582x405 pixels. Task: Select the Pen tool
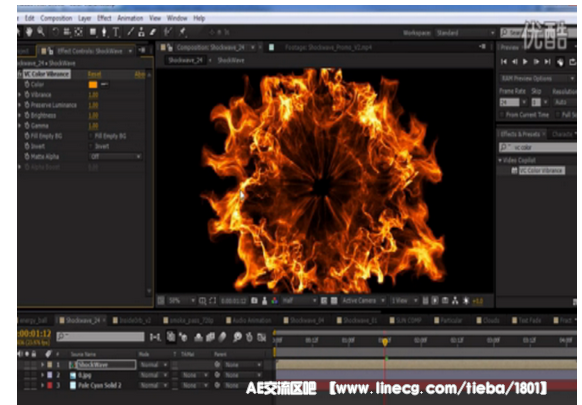(x=104, y=32)
